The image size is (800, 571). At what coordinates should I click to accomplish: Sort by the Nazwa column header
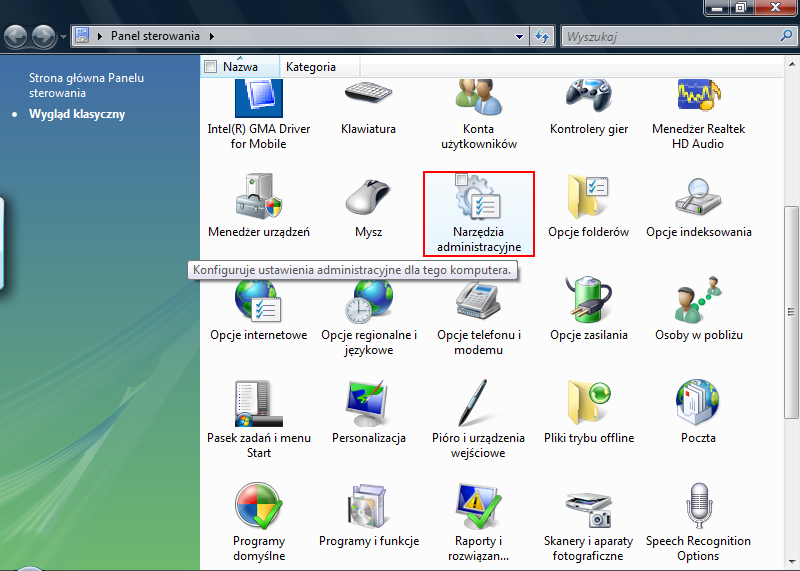tap(240, 67)
